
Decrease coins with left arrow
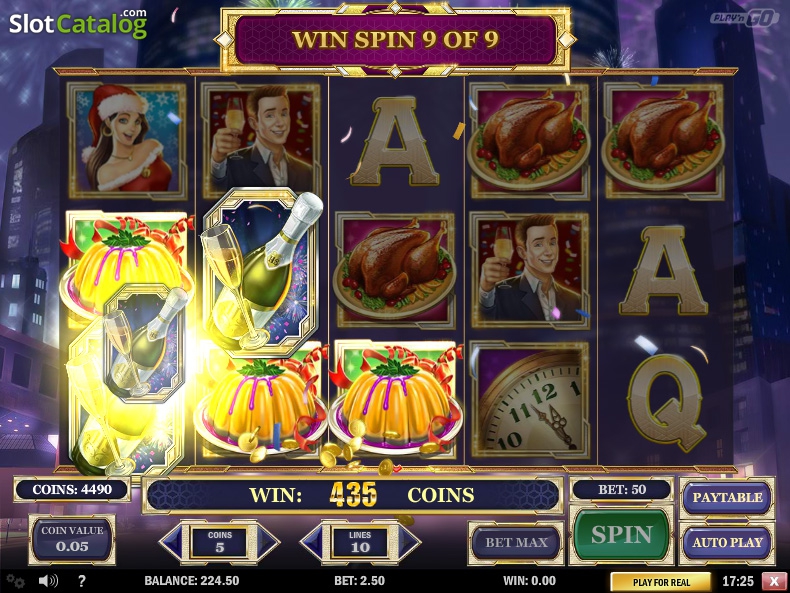pyautogui.click(x=172, y=542)
